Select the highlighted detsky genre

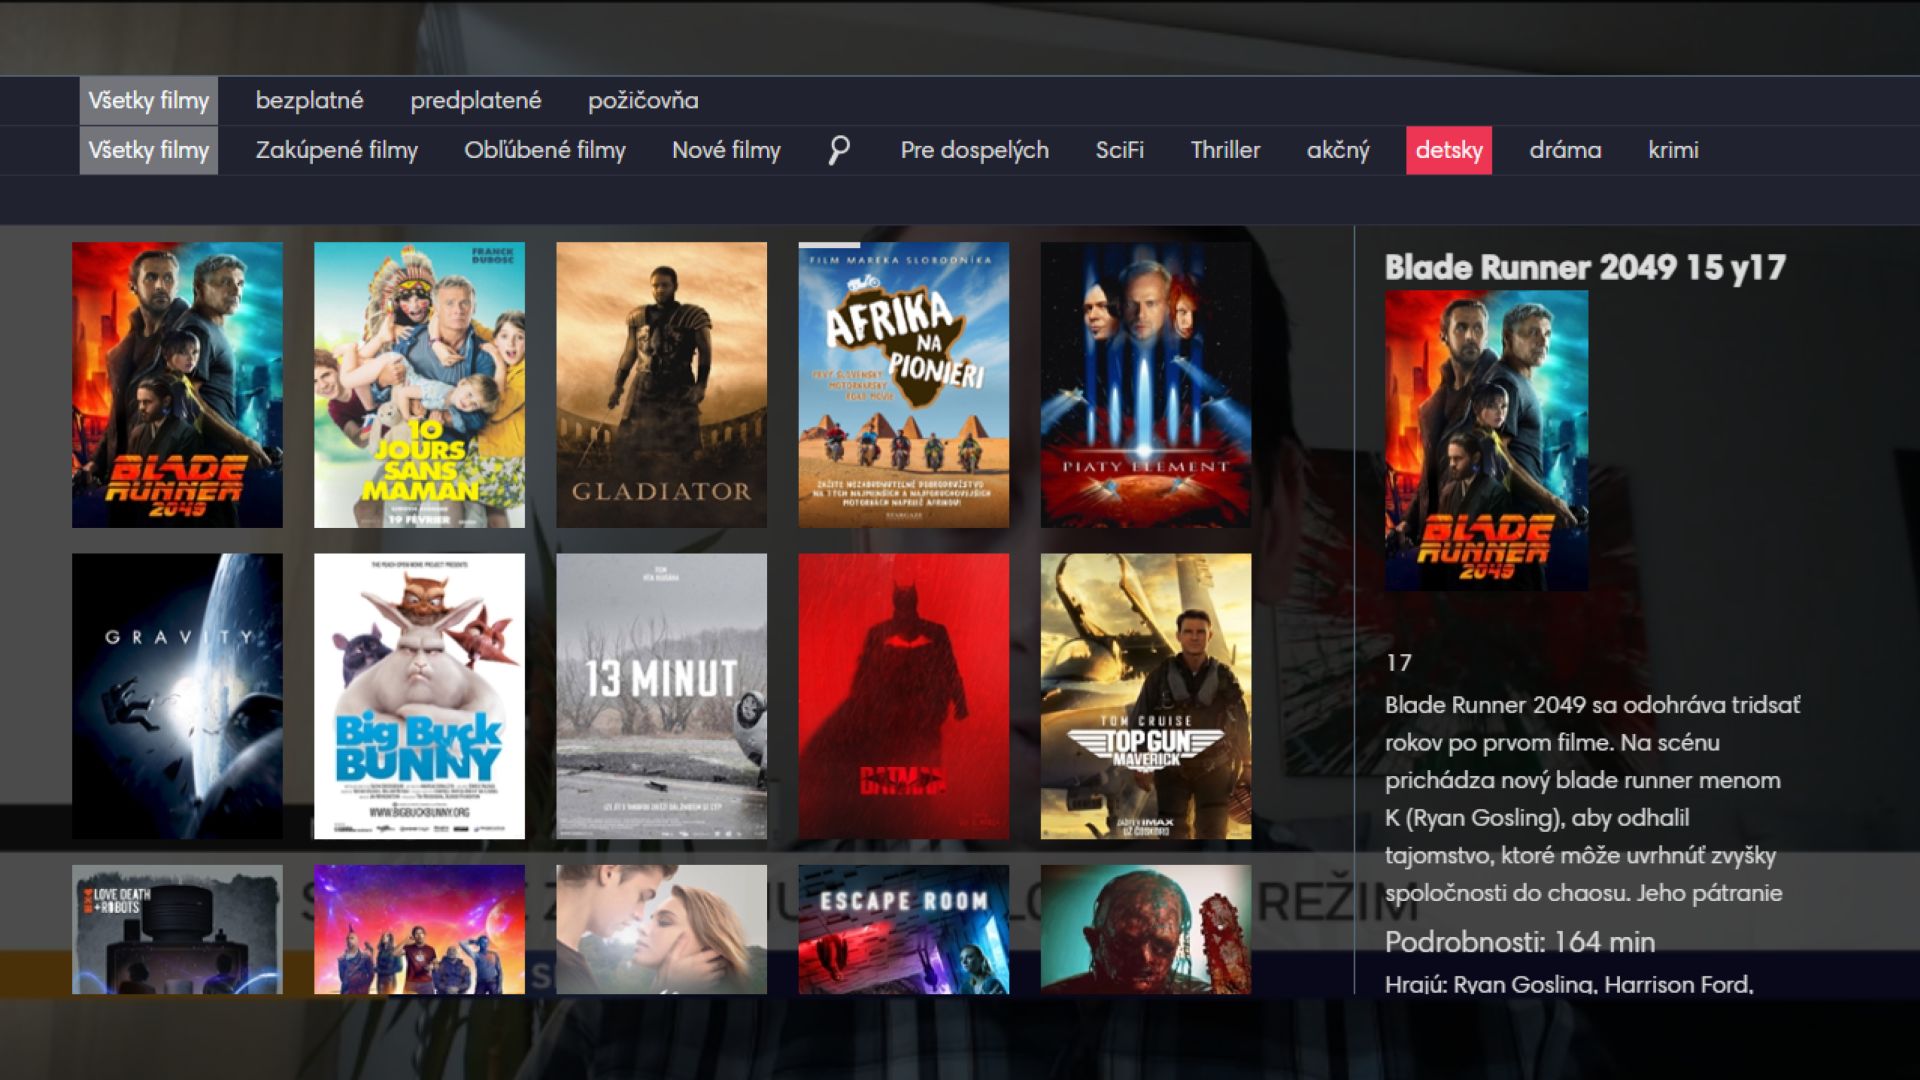(x=1448, y=150)
